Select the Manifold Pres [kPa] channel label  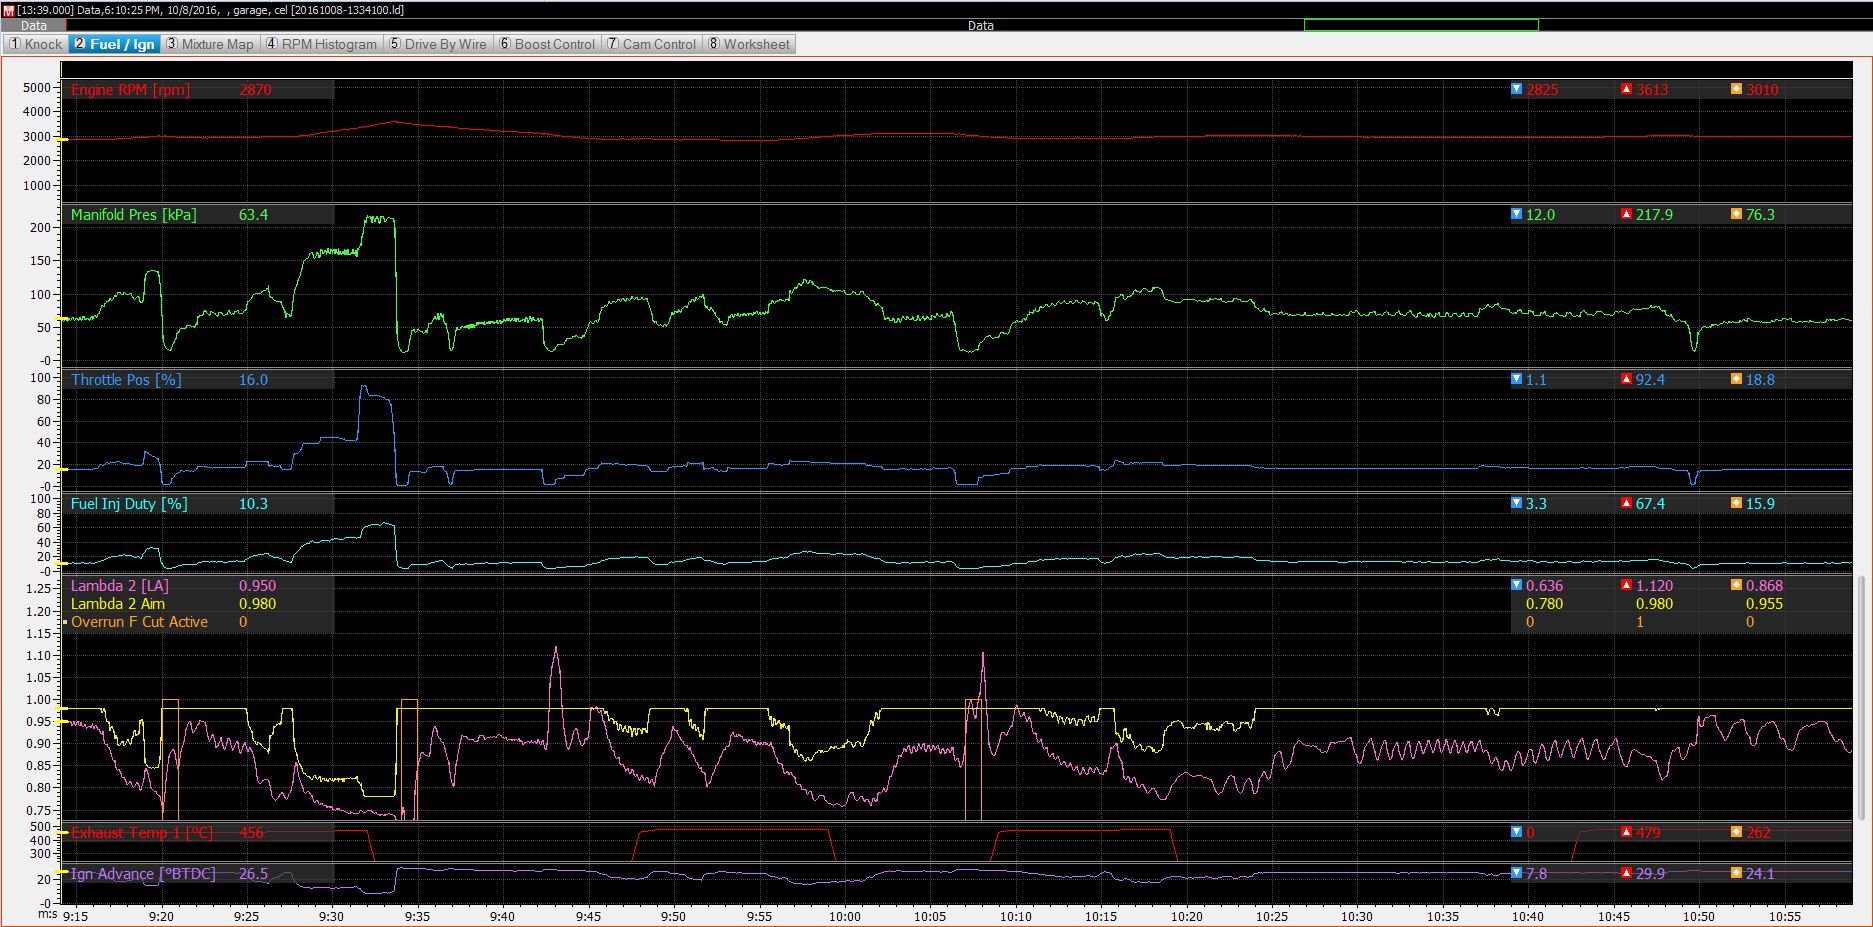pyautogui.click(x=134, y=214)
